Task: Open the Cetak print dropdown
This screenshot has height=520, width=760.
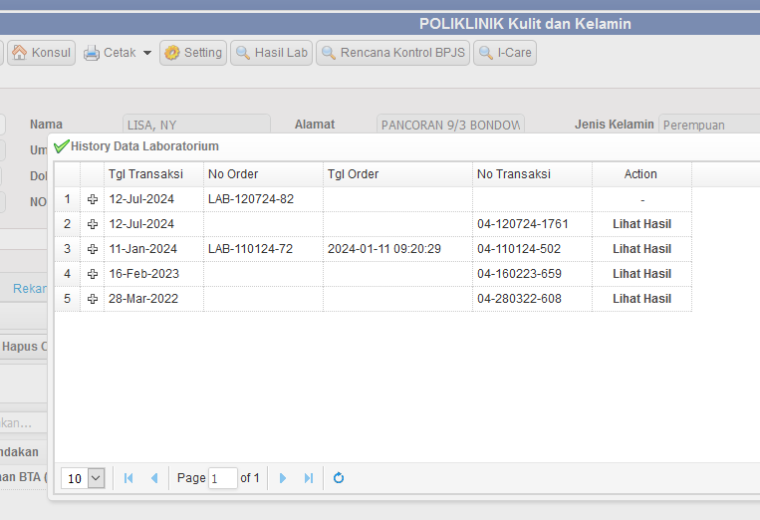Action: coord(117,53)
